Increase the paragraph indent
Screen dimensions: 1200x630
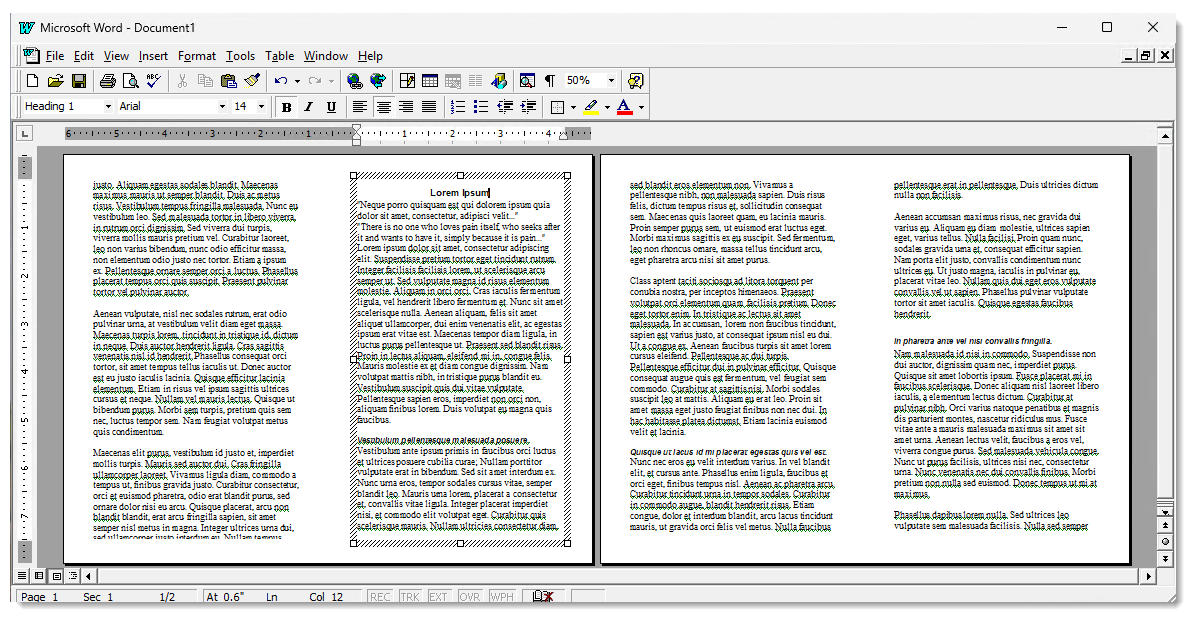[527, 107]
